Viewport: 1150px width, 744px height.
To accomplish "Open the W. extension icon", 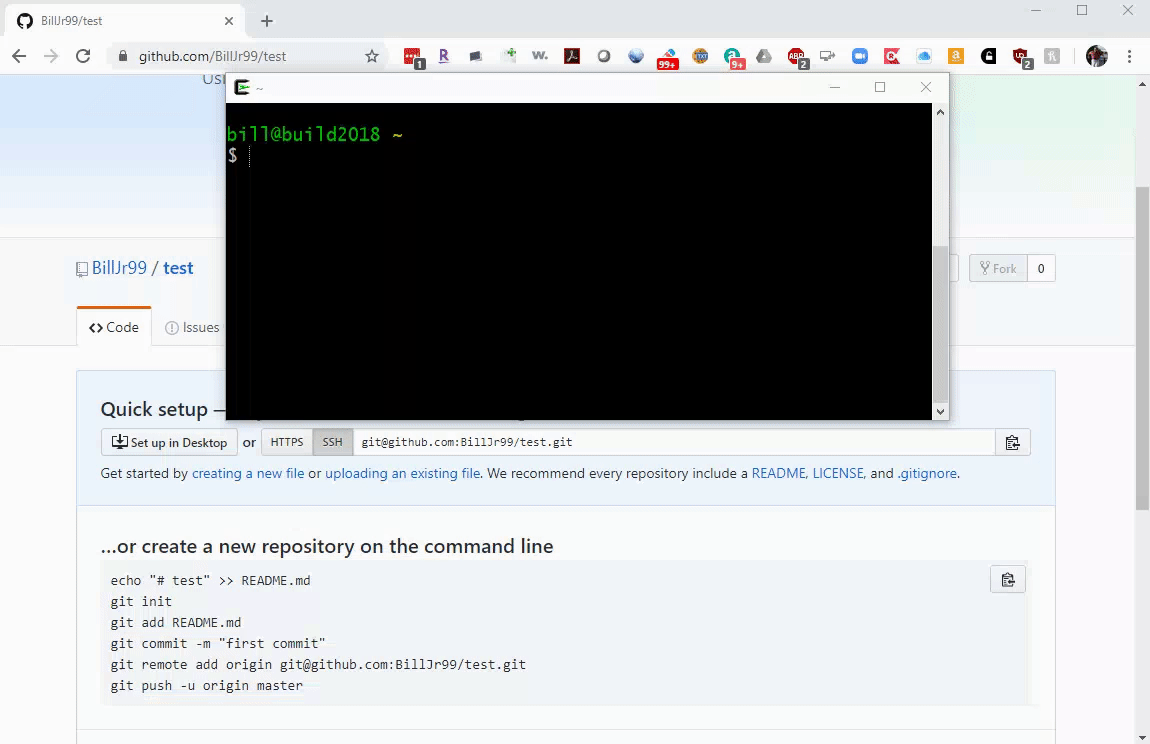I will (x=540, y=56).
